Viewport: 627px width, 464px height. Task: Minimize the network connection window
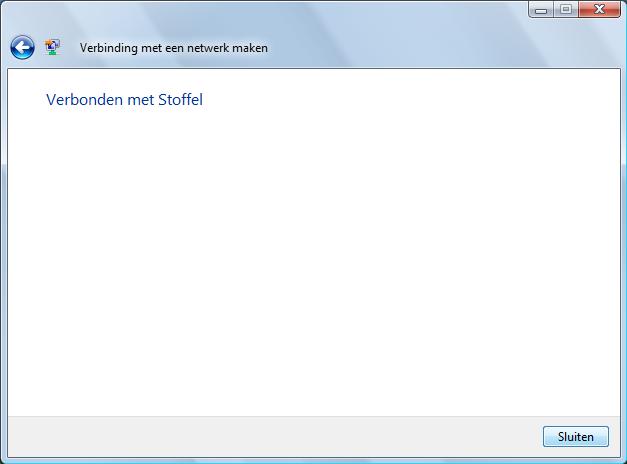pyautogui.click(x=541, y=9)
